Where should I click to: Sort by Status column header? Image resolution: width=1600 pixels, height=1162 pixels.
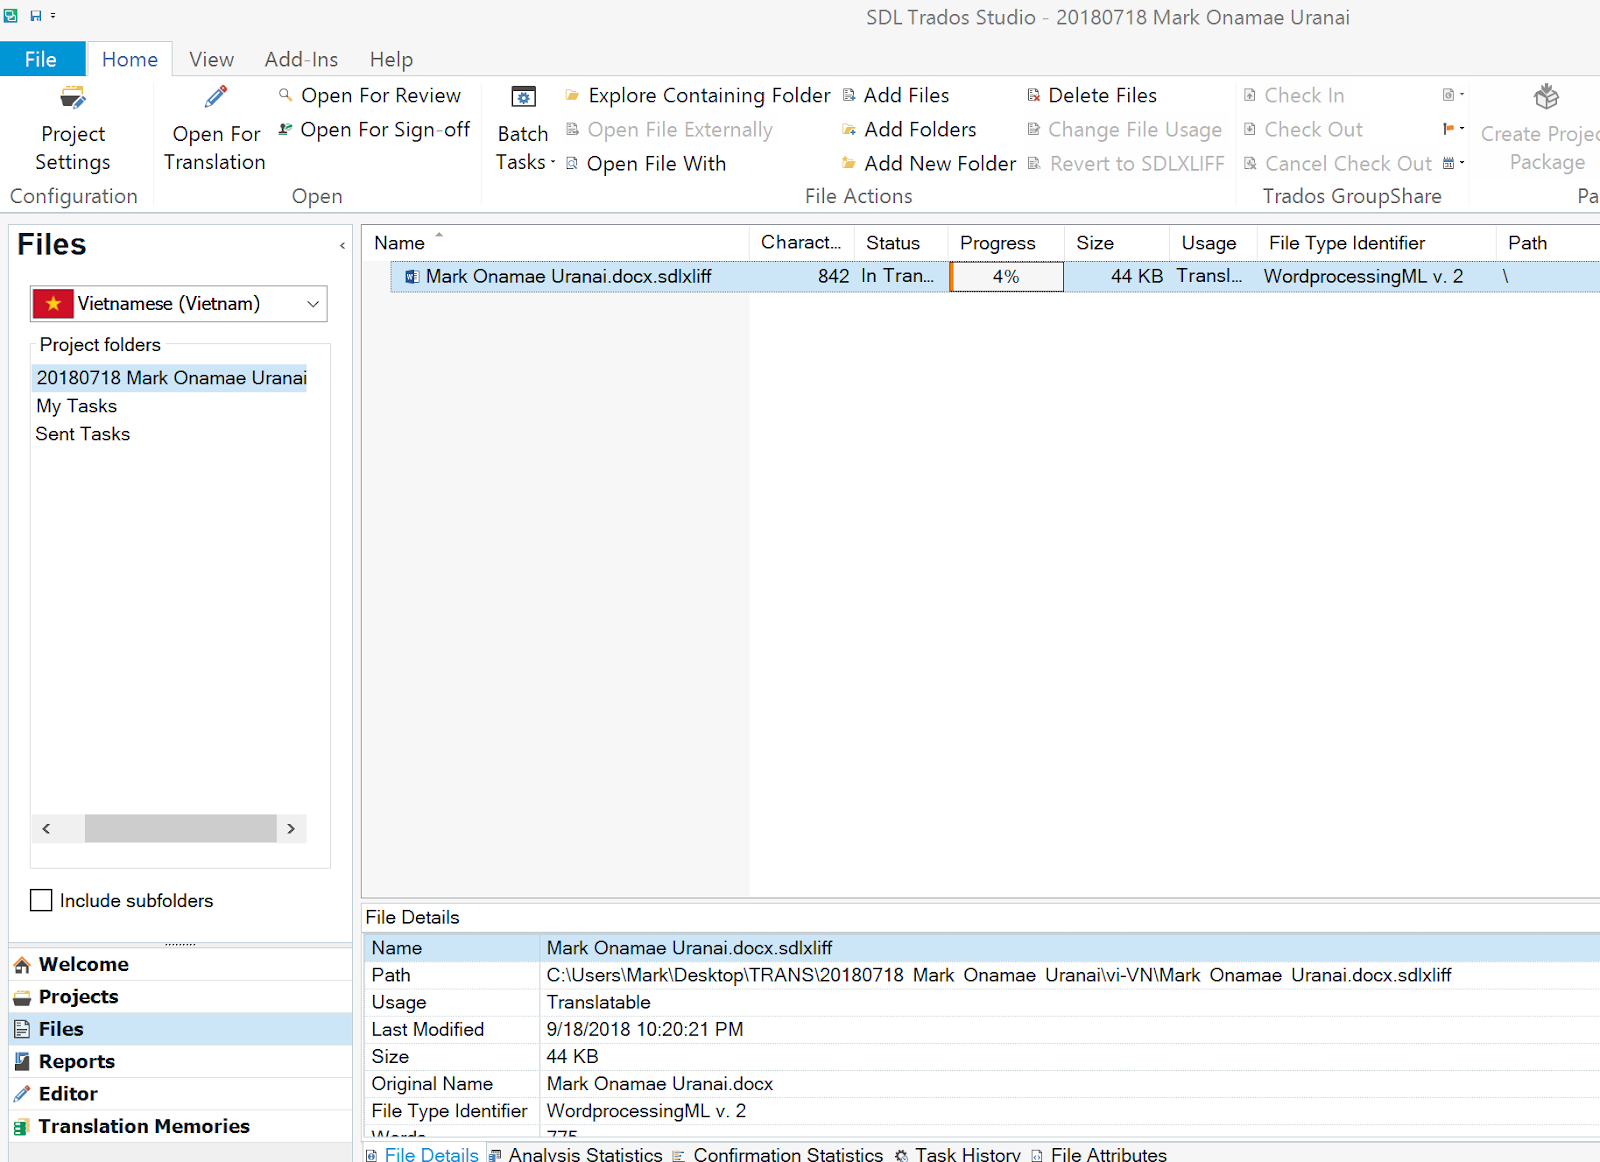900,243
